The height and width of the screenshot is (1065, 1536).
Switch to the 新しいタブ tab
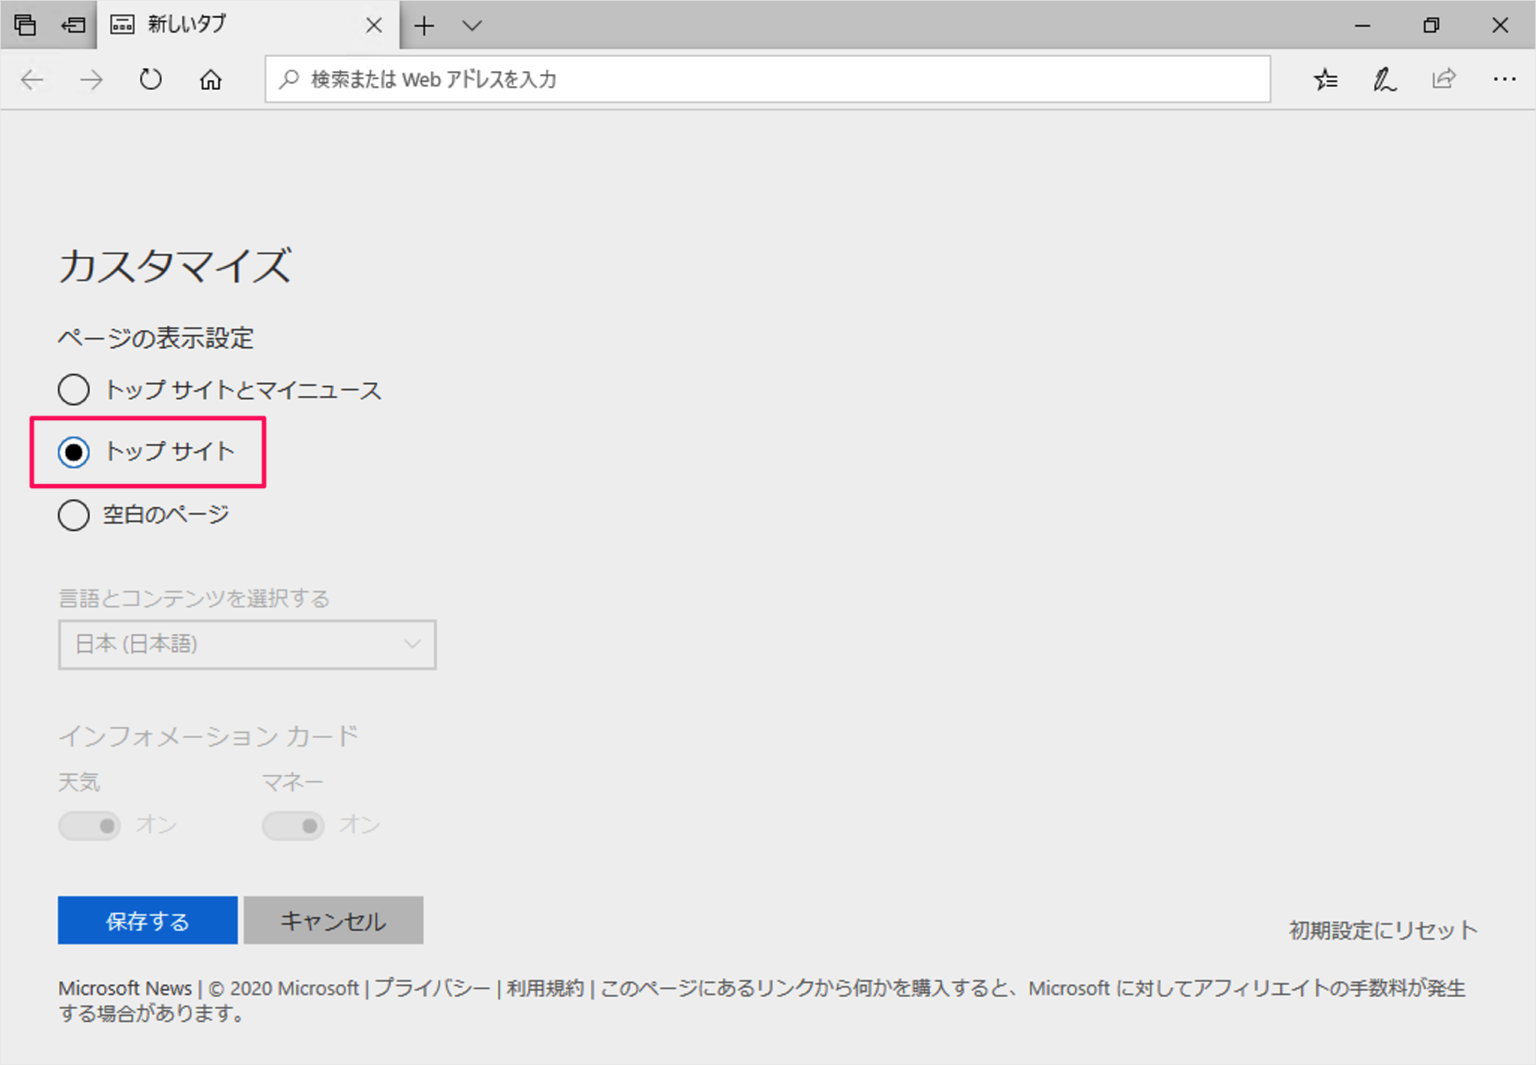coord(230,25)
